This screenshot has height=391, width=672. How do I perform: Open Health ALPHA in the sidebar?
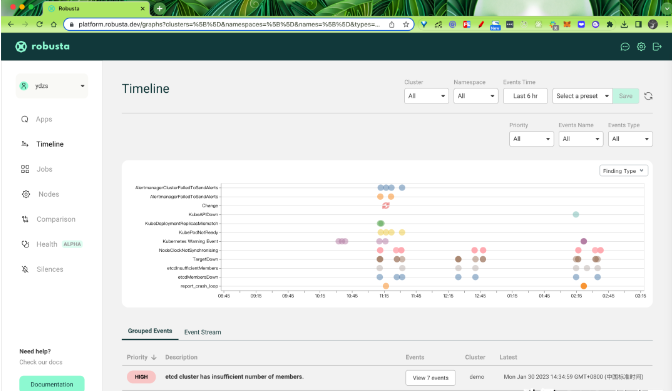(x=51, y=244)
